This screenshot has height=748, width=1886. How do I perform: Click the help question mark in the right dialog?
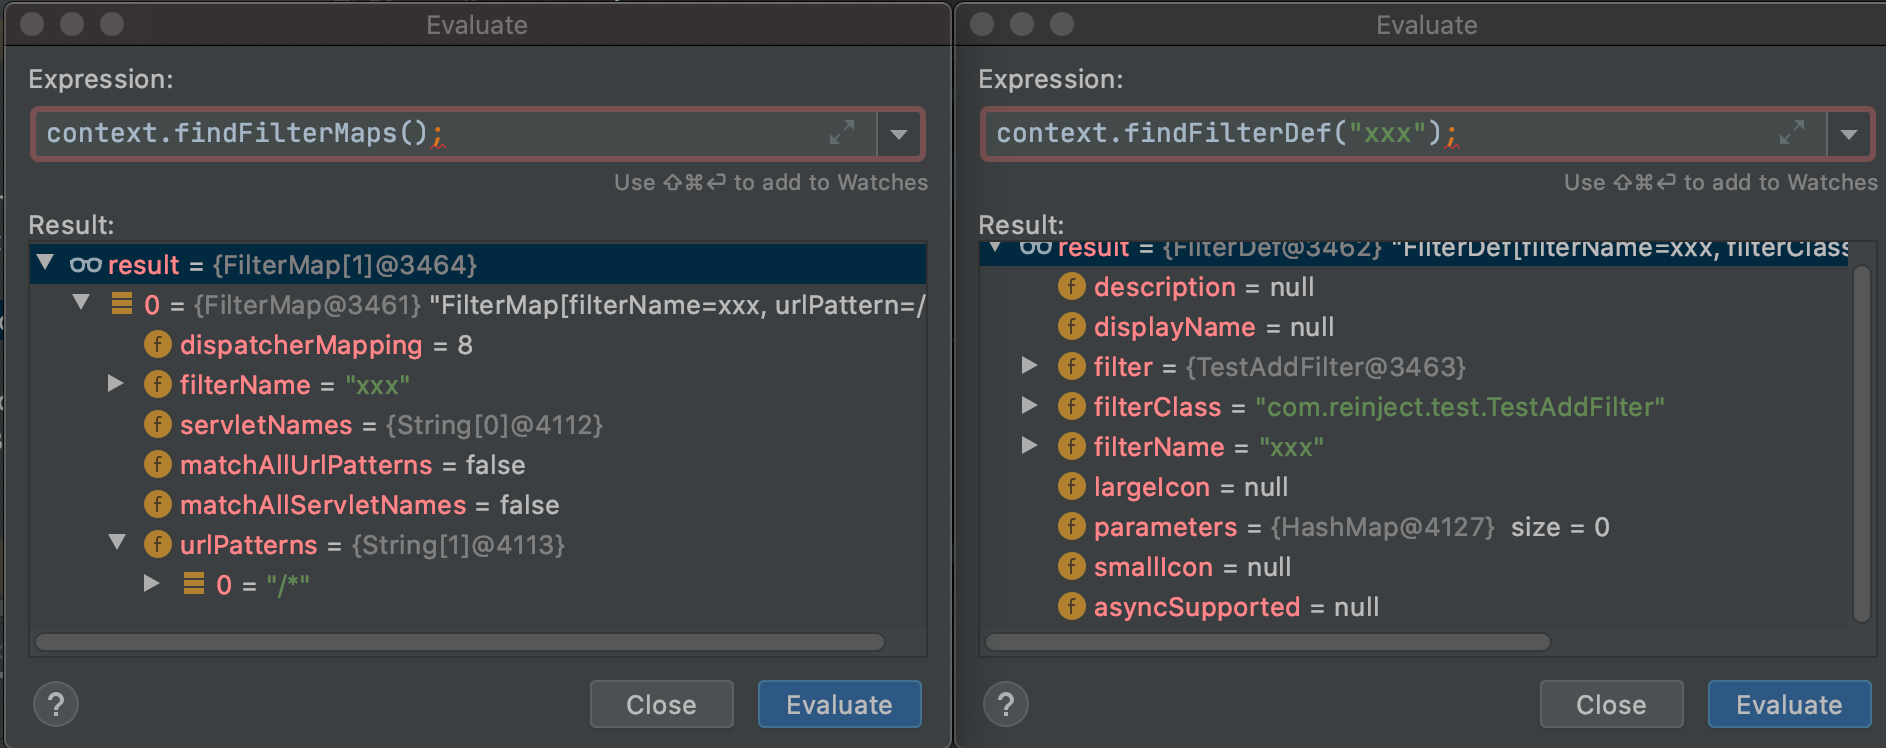coord(1006,705)
